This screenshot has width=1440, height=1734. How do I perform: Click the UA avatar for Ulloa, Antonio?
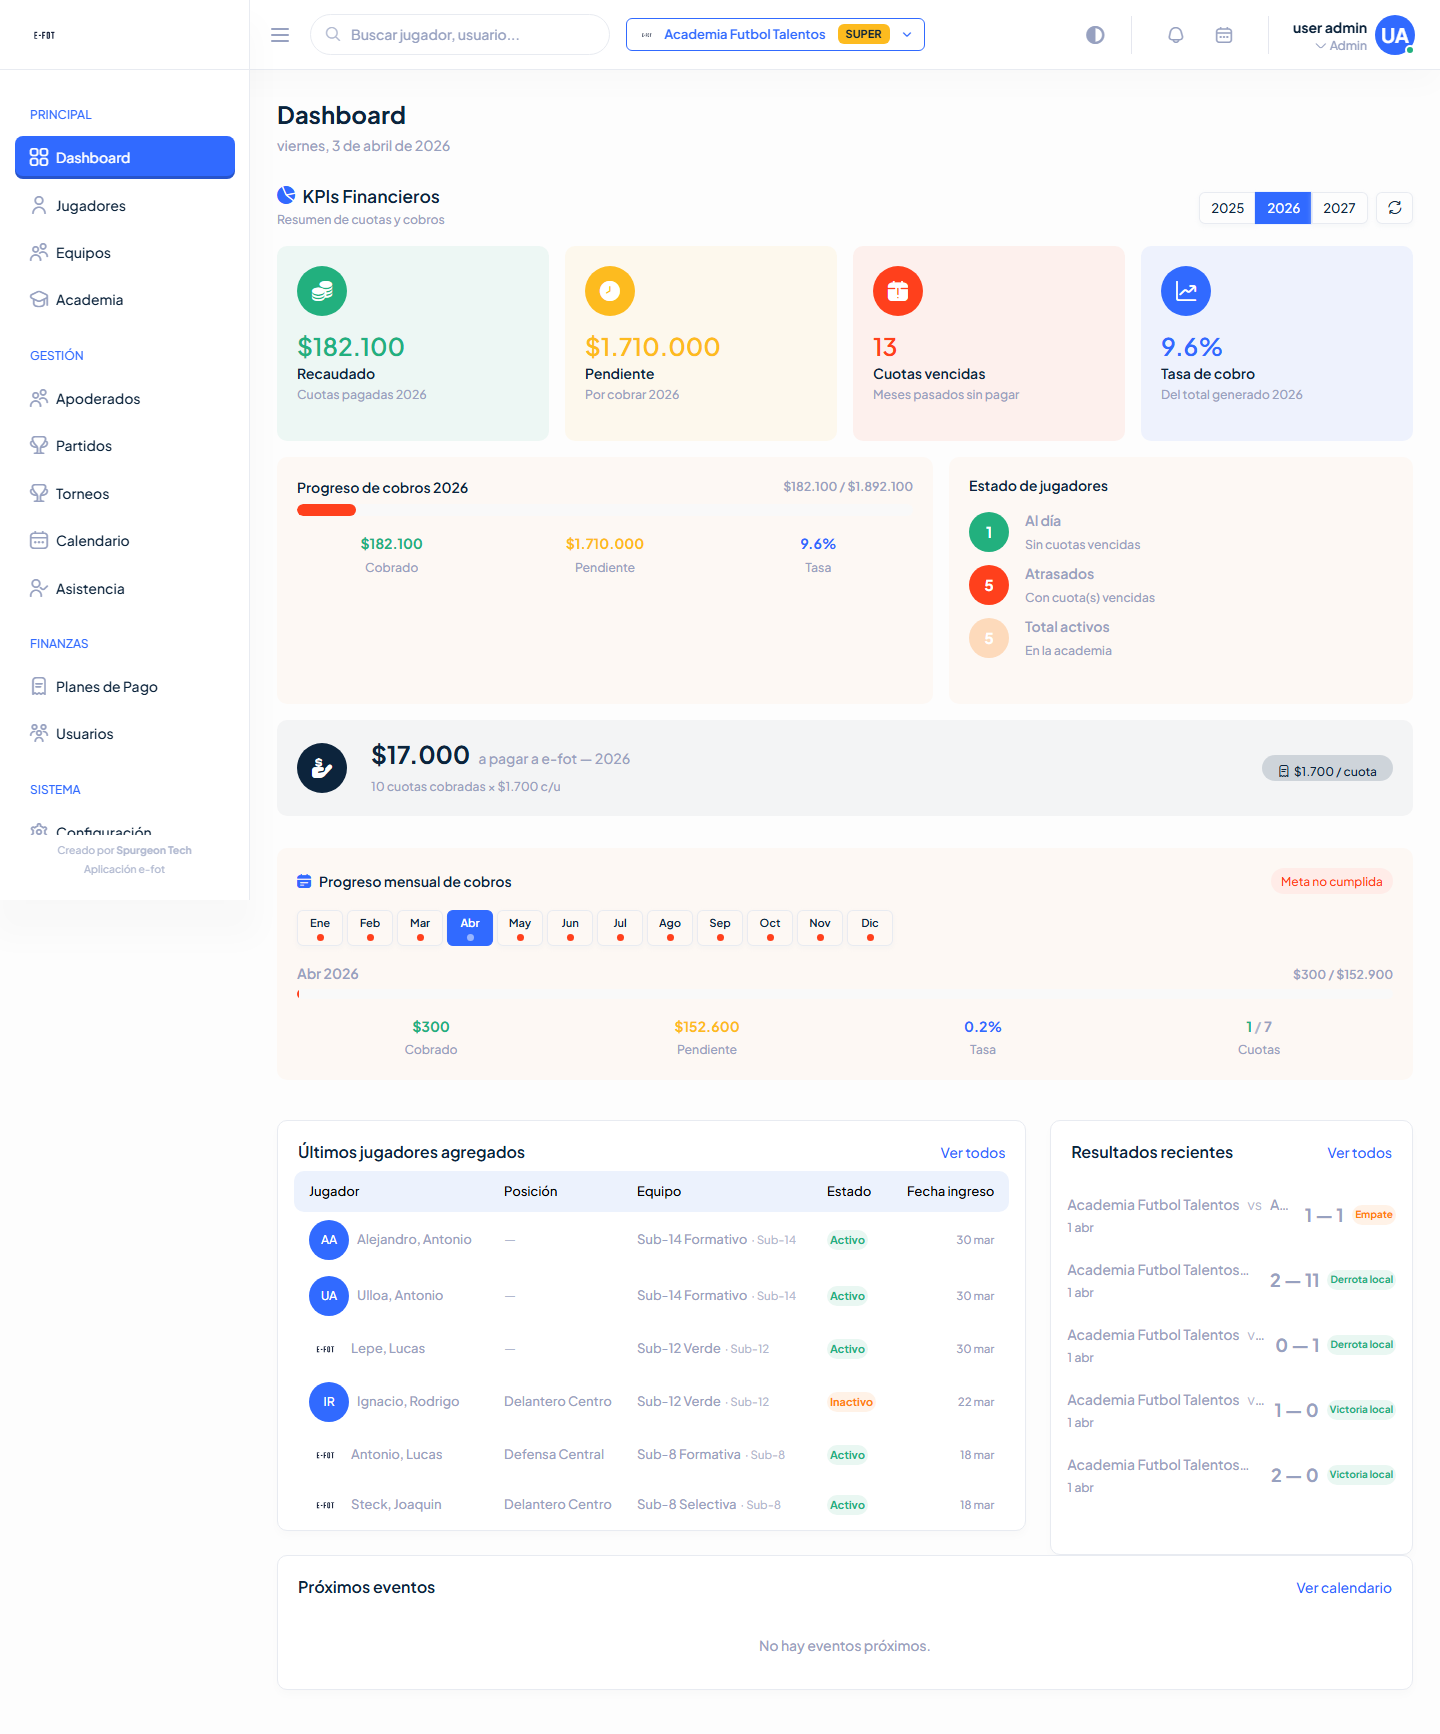(x=329, y=1296)
